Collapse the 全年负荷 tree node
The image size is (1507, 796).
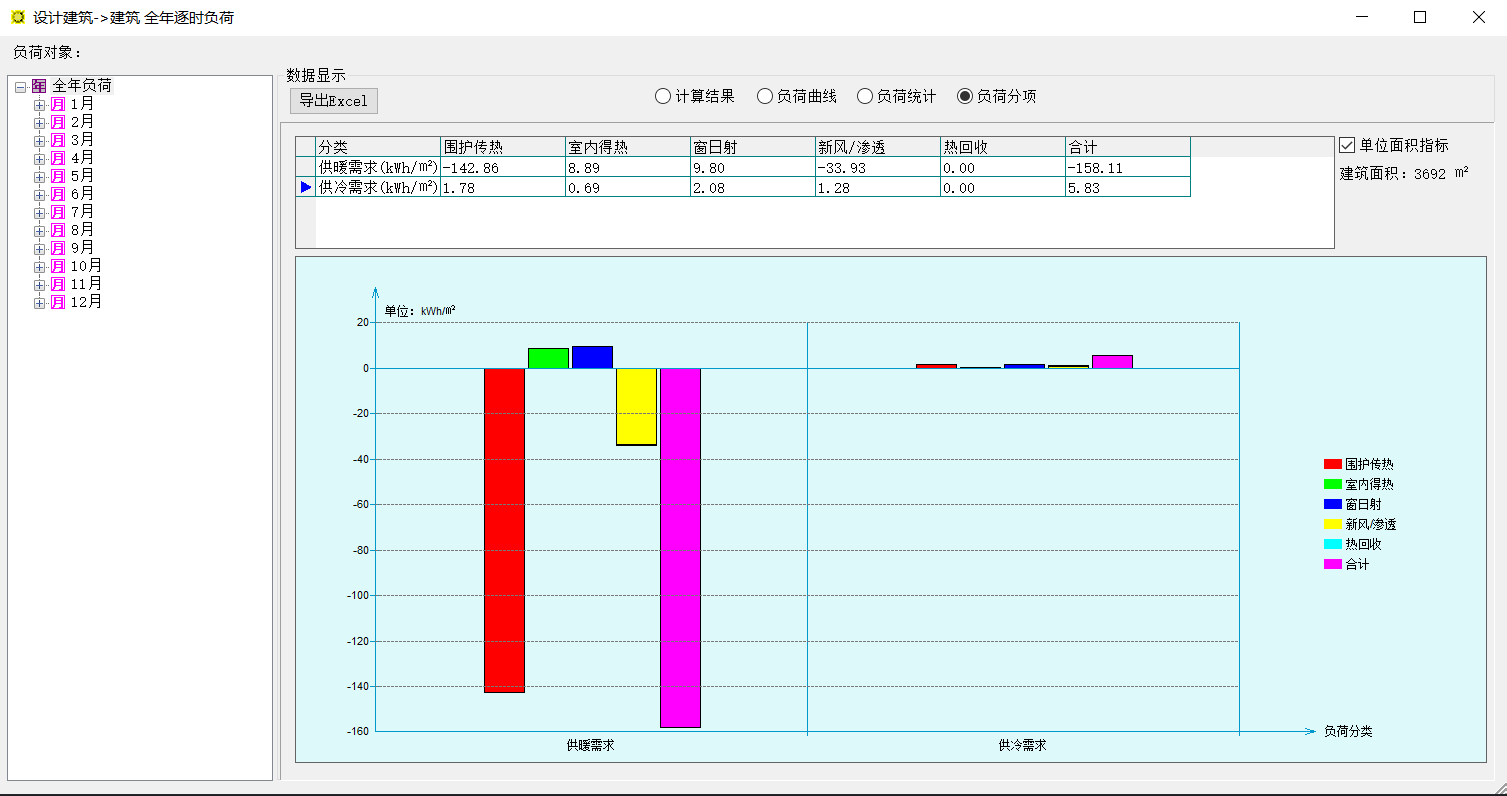coord(21,87)
